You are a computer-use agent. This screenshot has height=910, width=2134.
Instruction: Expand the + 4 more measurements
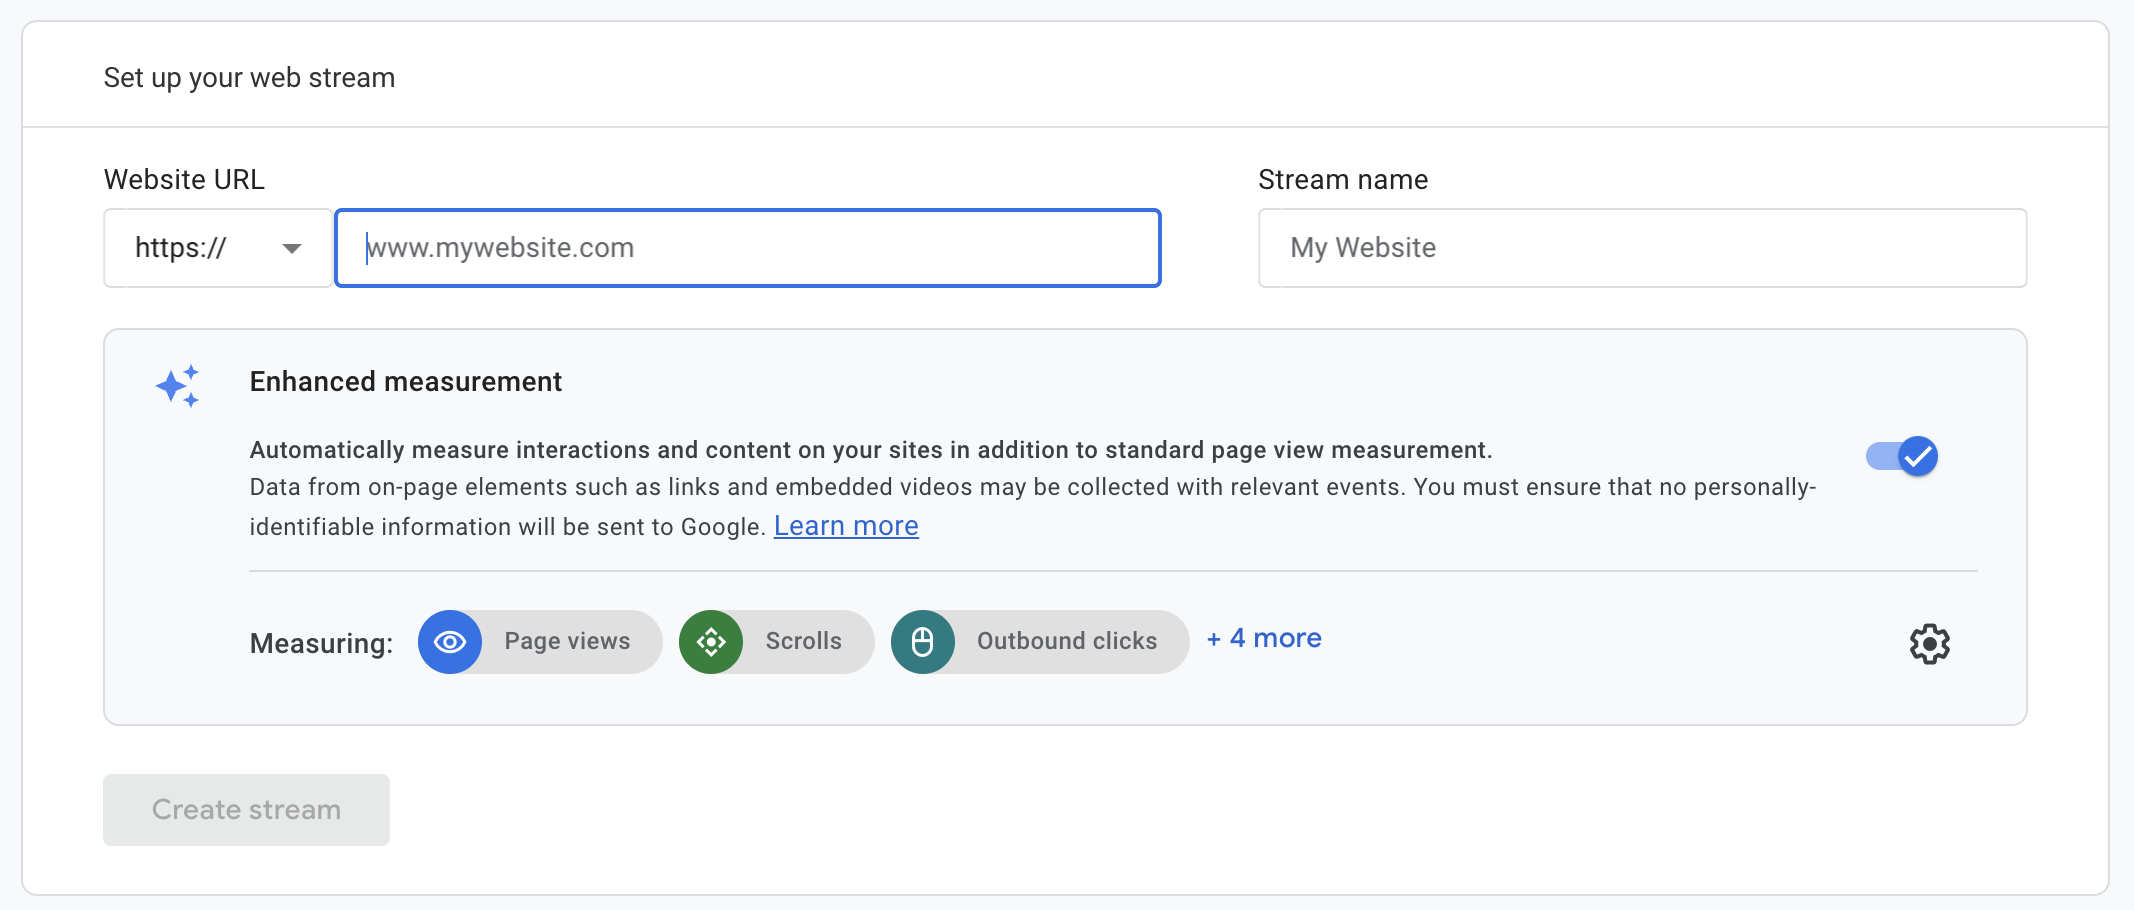click(x=1264, y=638)
